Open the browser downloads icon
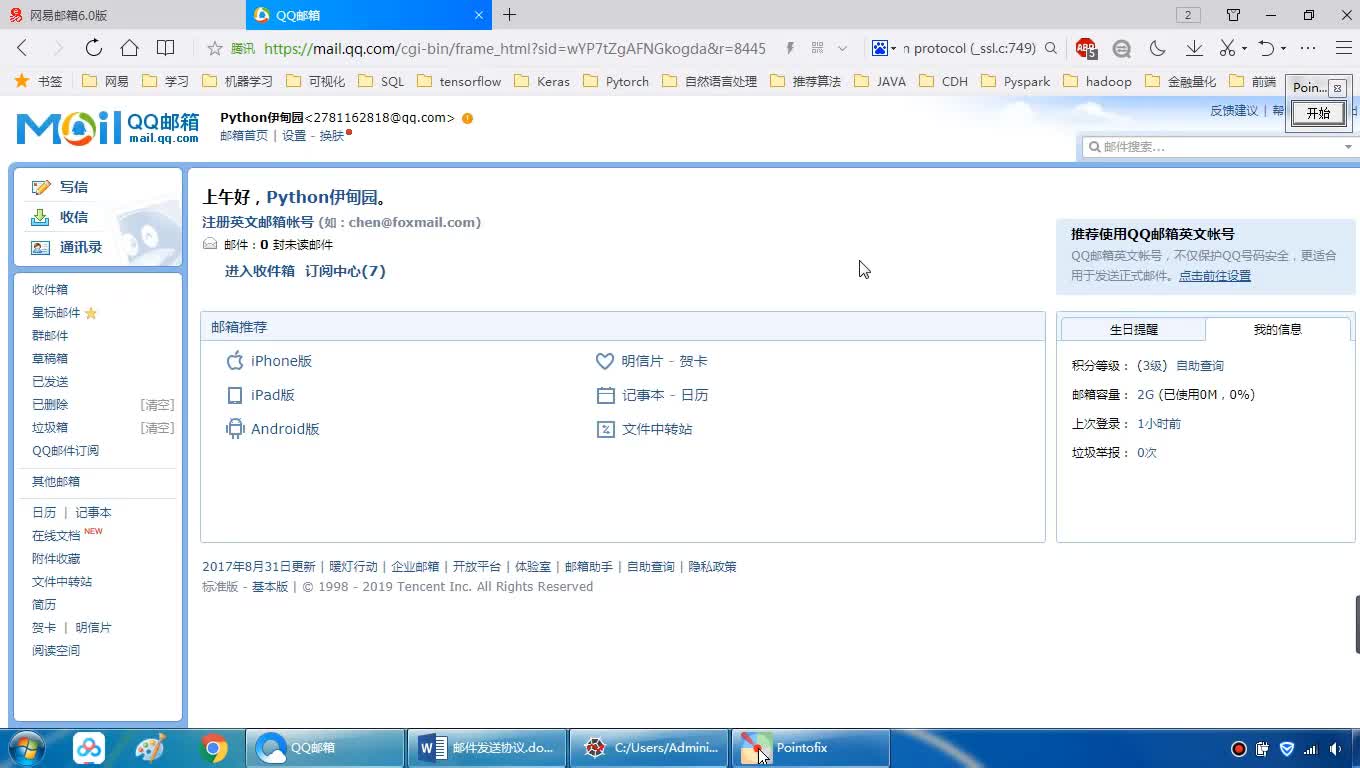Screen dimensions: 1360x768 click(1194, 48)
